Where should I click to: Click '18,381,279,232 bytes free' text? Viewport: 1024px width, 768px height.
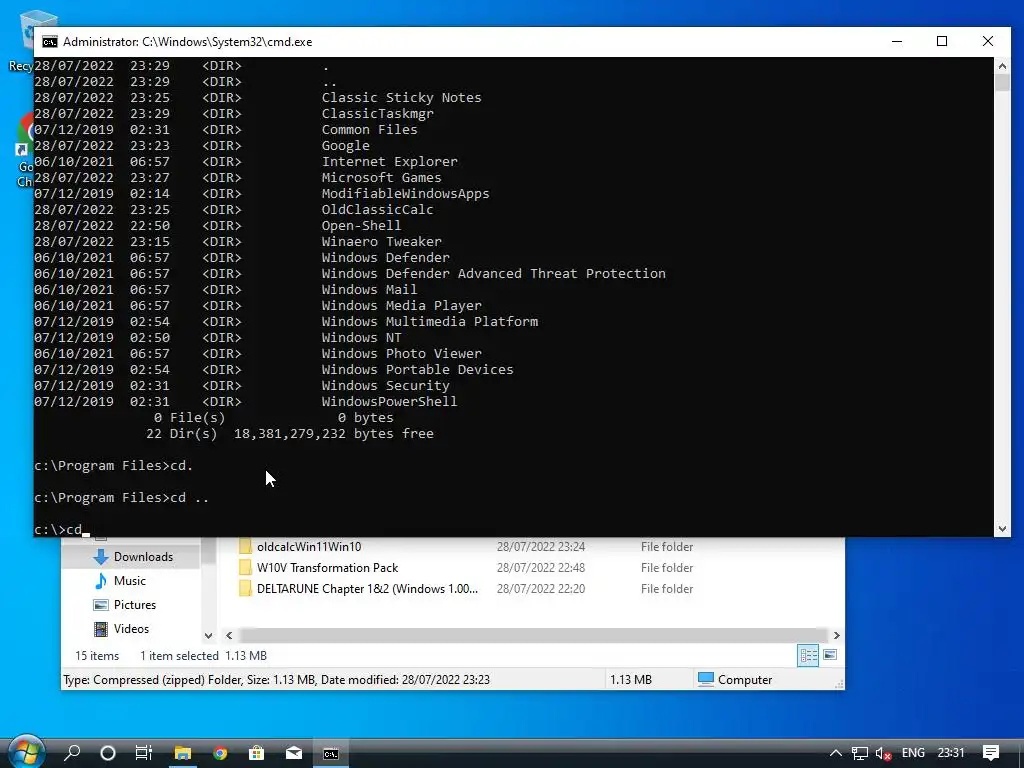(334, 434)
